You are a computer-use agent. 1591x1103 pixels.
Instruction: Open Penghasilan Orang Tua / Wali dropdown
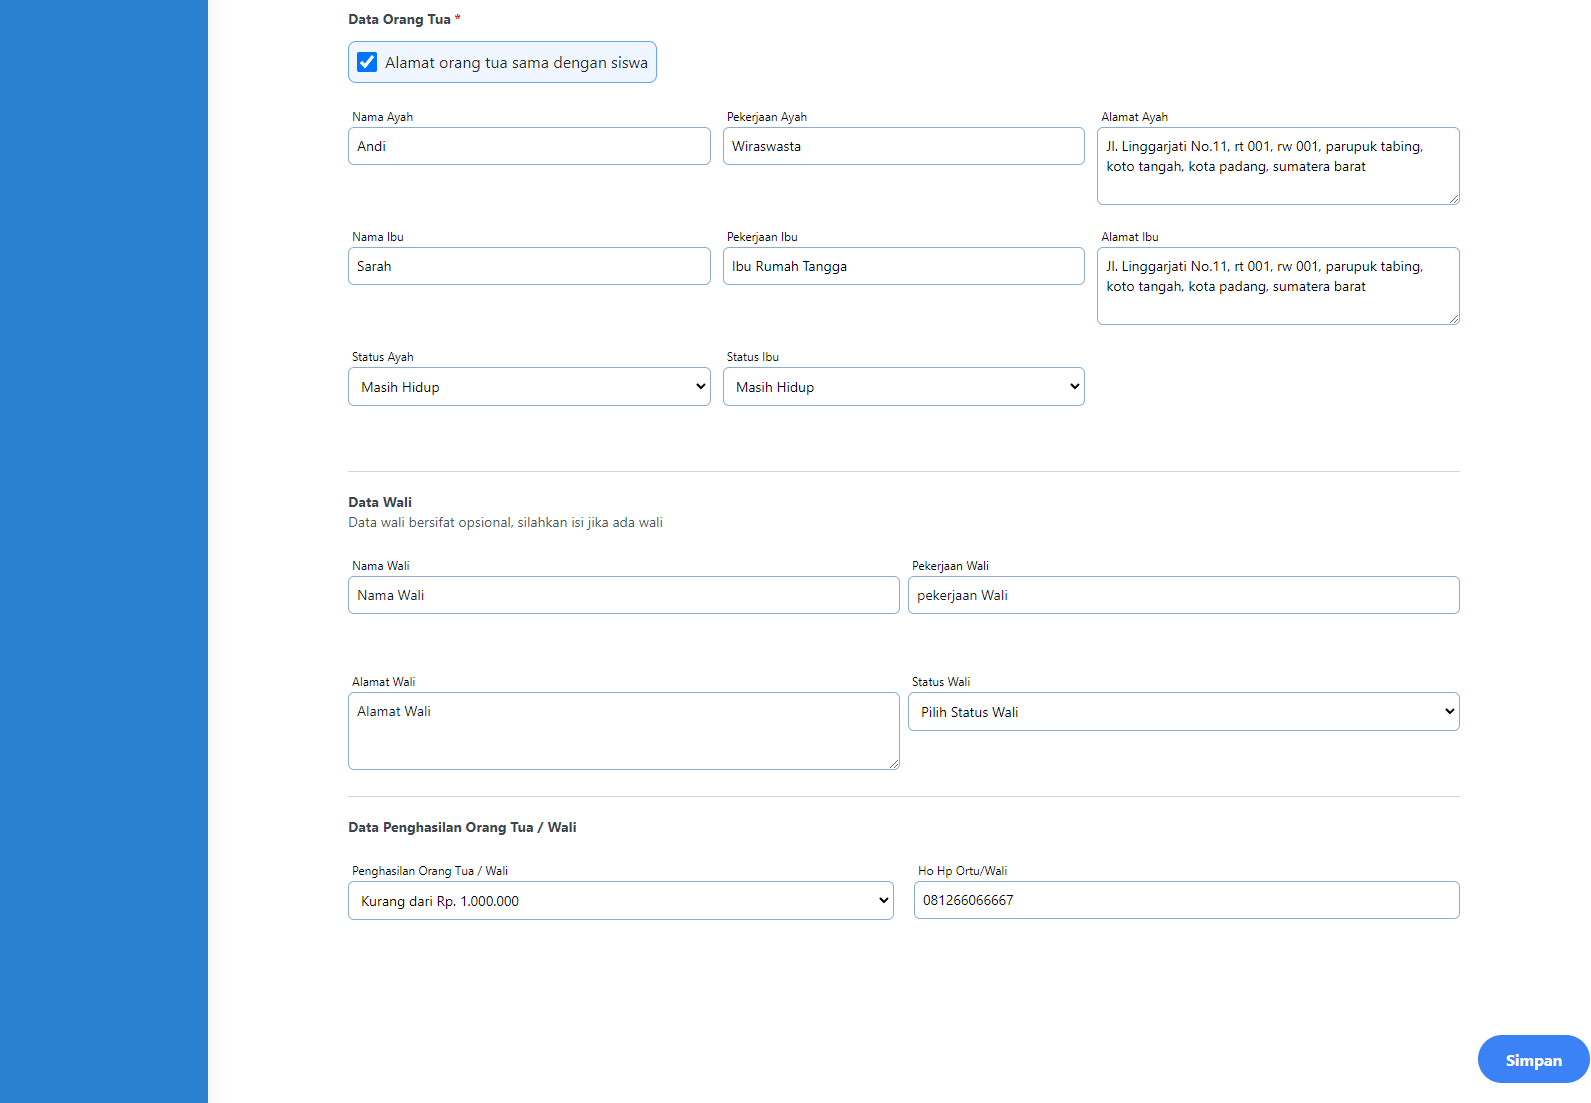[620, 901]
